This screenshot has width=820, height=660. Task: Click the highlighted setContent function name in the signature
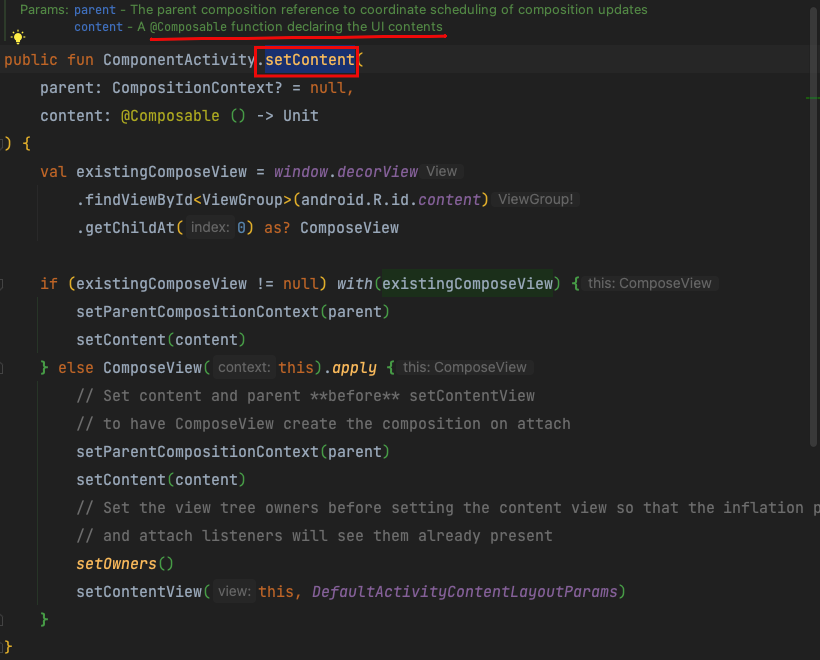310,60
